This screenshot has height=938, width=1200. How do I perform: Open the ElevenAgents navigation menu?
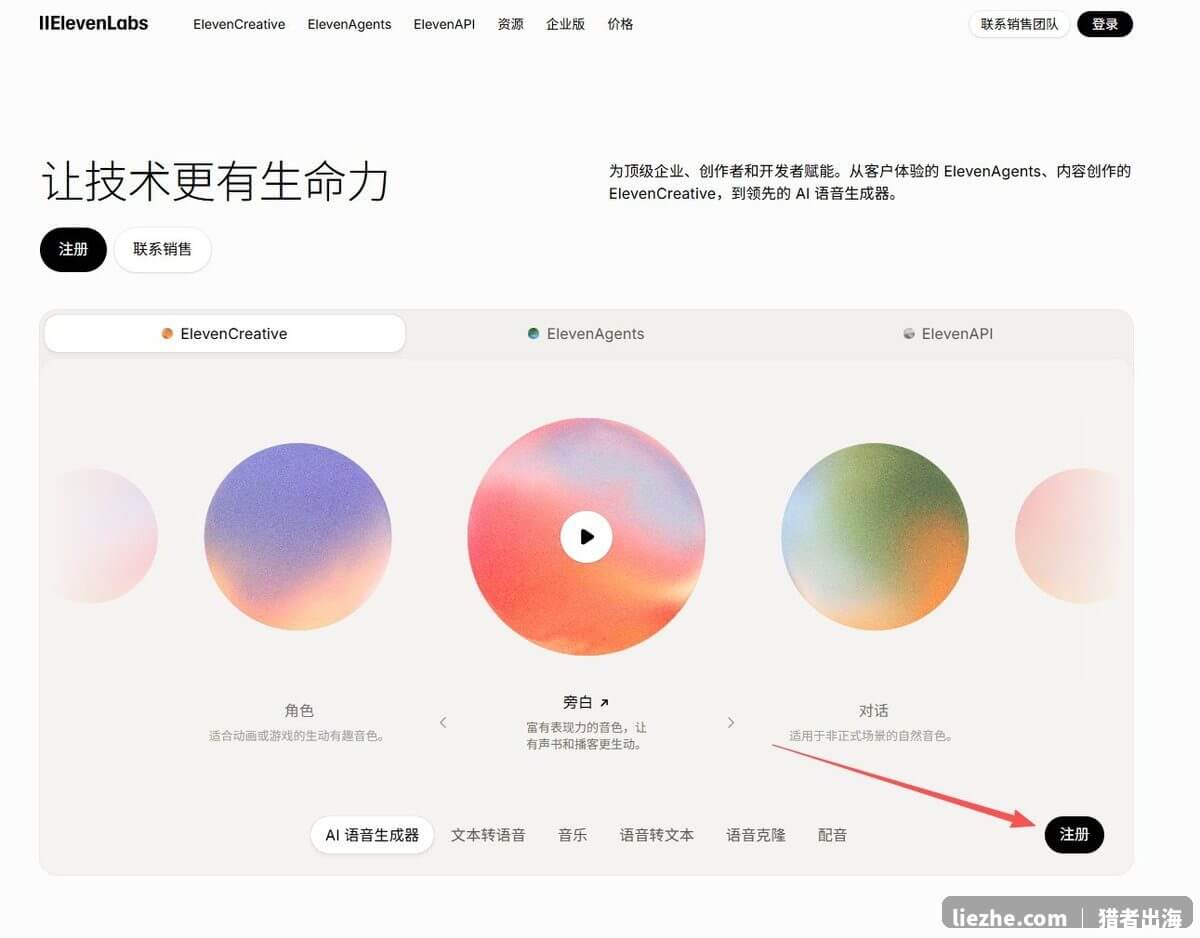click(349, 24)
